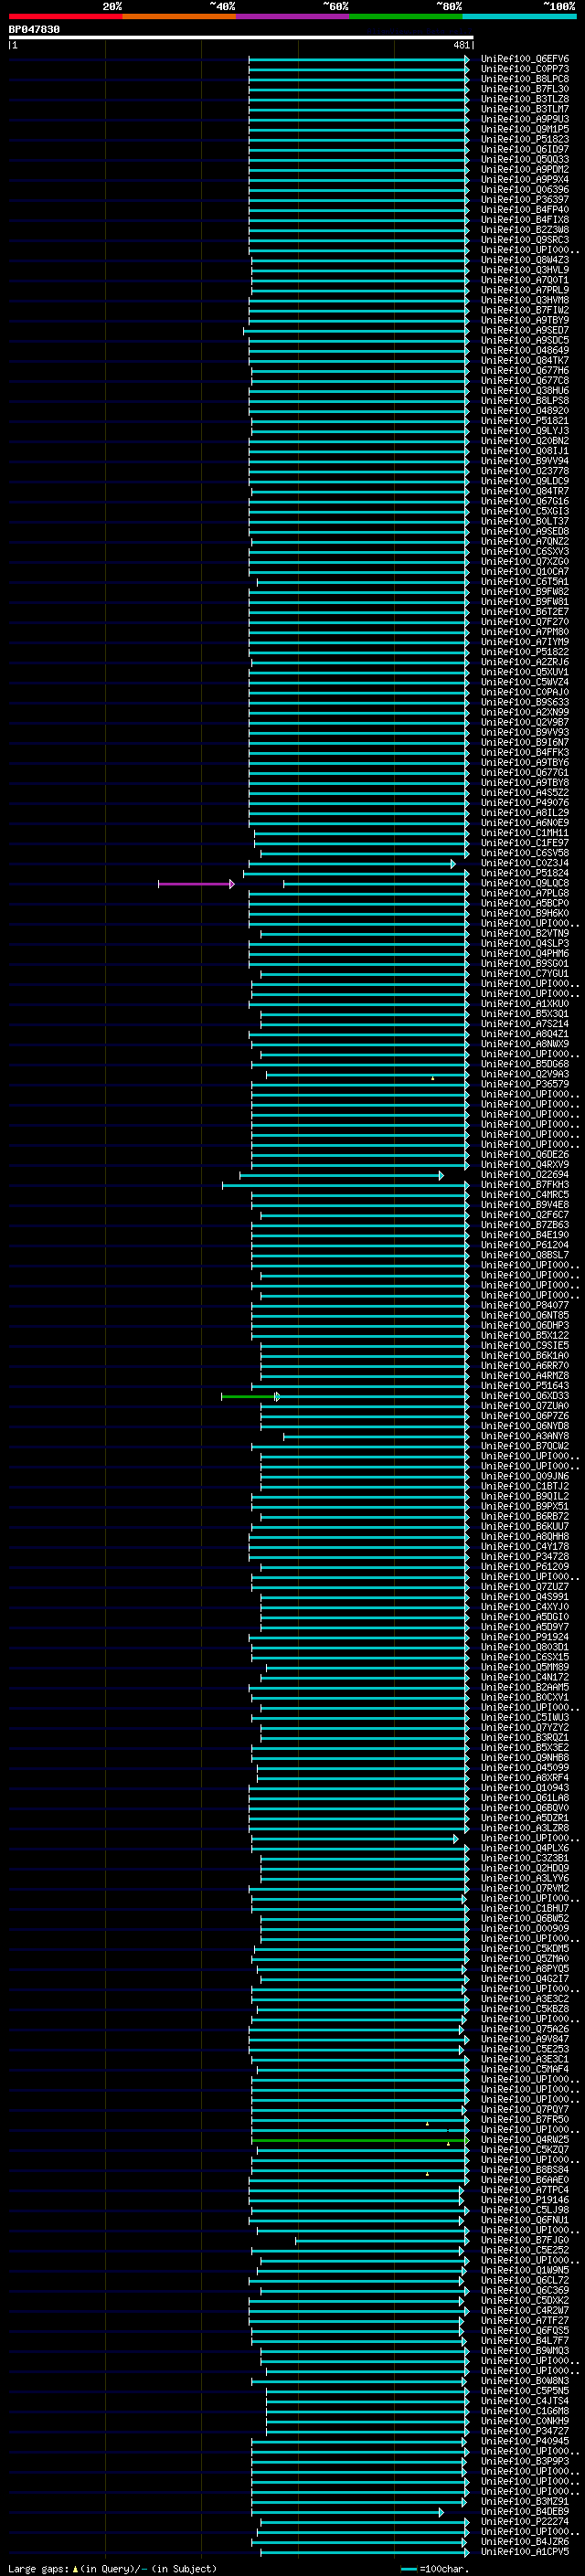
Task: Click the green ~80% identity legend segment
Action: [x=405, y=16]
